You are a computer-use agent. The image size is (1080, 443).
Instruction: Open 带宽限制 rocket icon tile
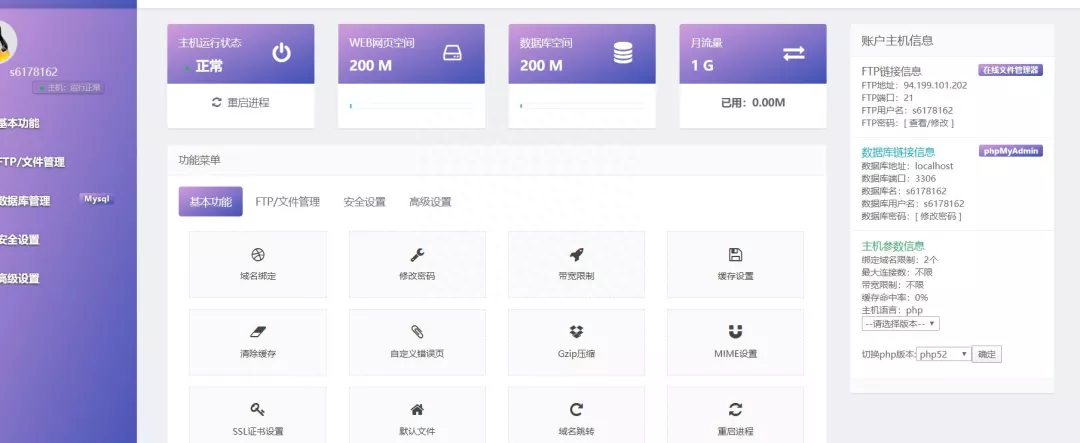tap(576, 255)
